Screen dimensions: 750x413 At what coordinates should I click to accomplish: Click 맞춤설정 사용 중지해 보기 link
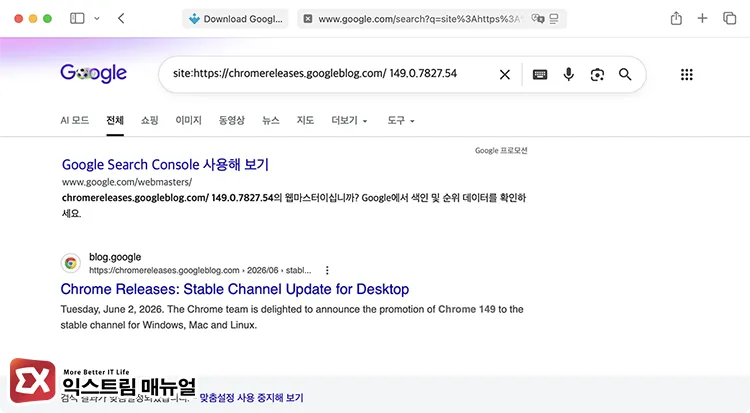[251, 398]
